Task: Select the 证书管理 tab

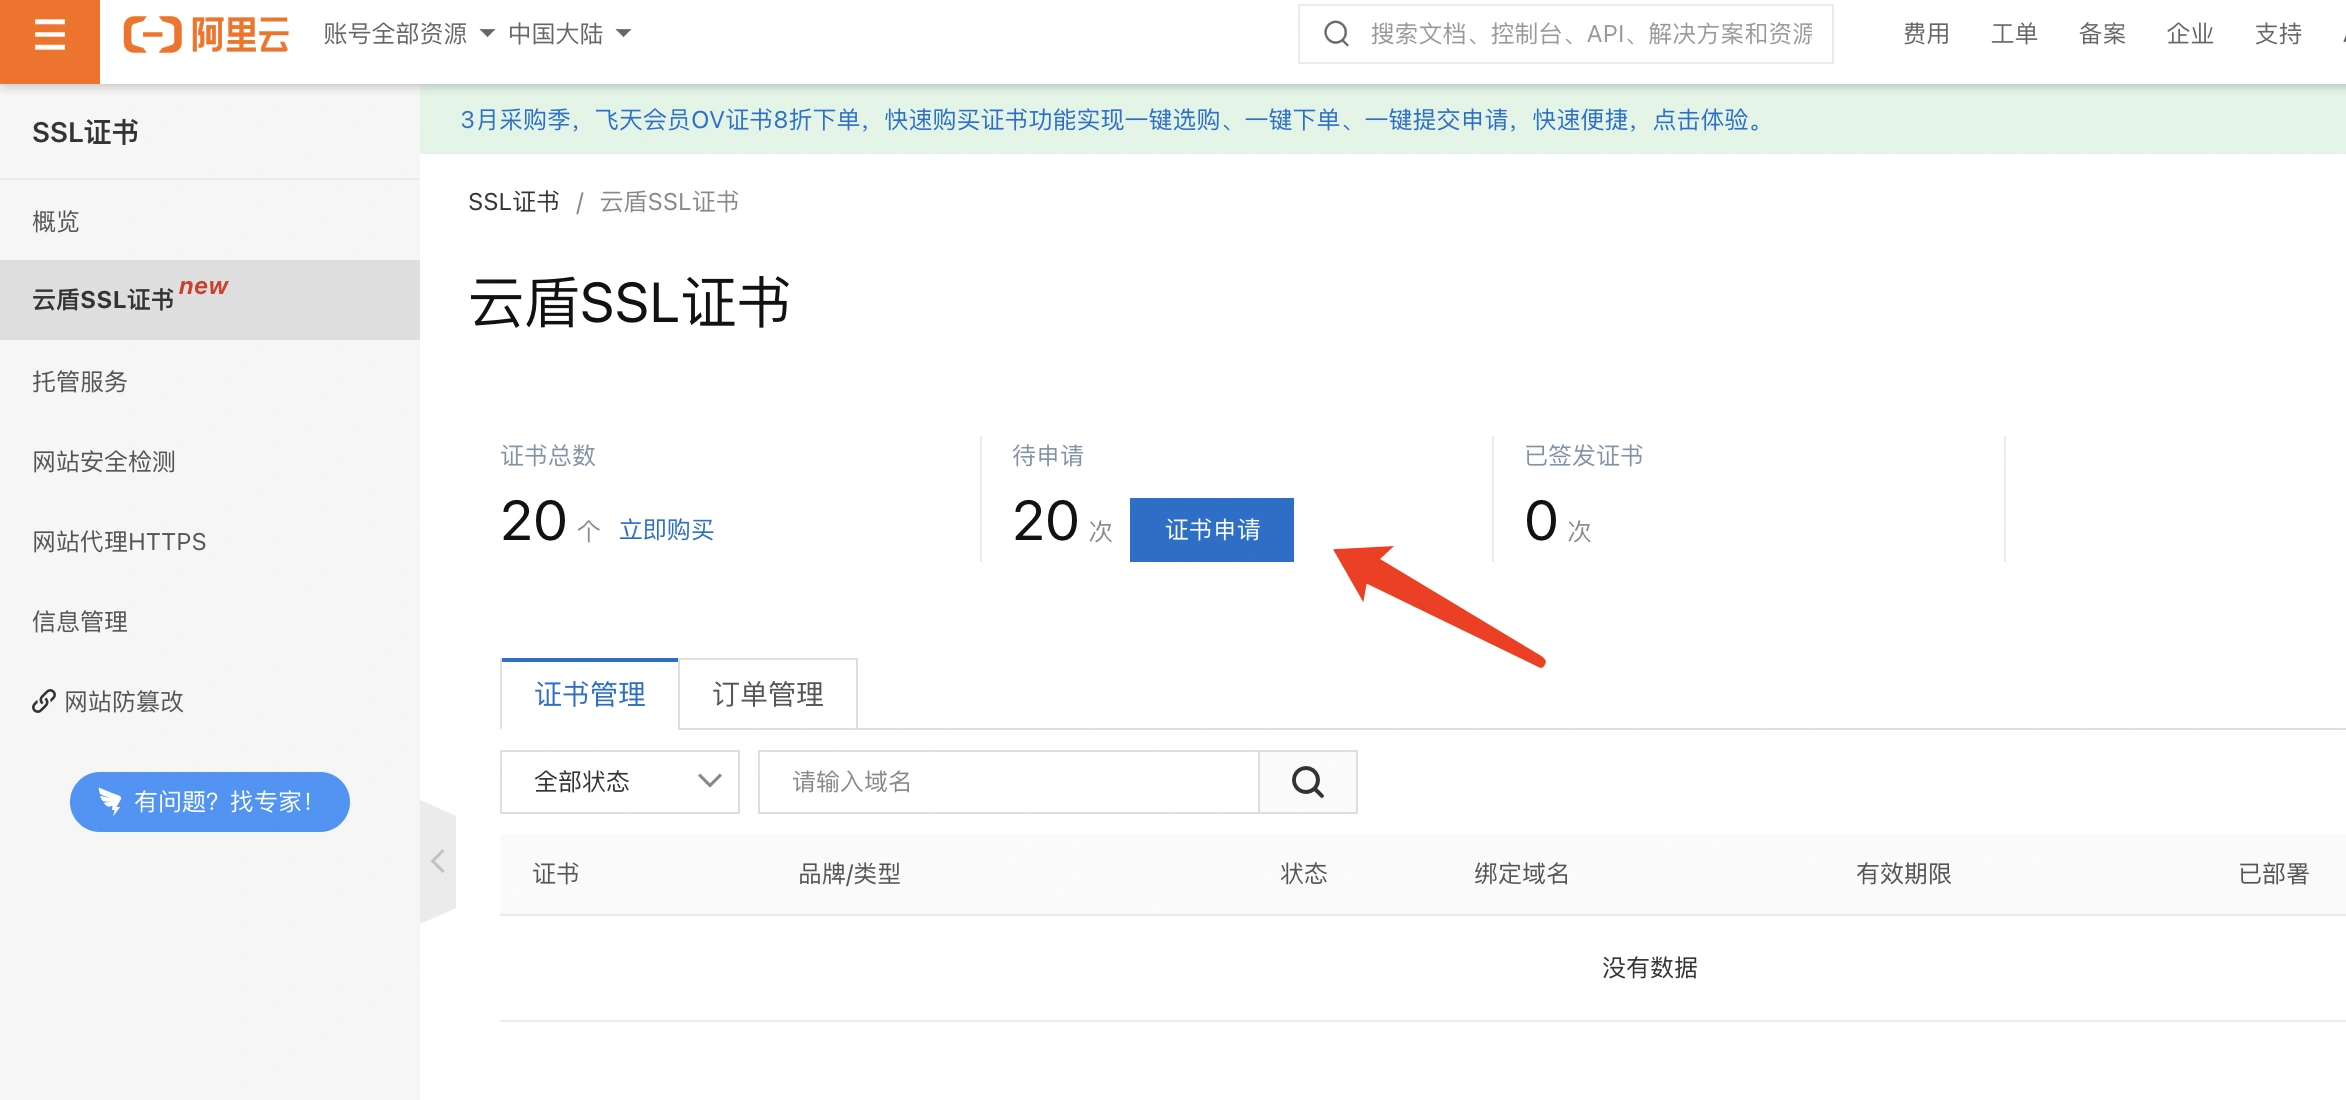Action: [x=590, y=694]
